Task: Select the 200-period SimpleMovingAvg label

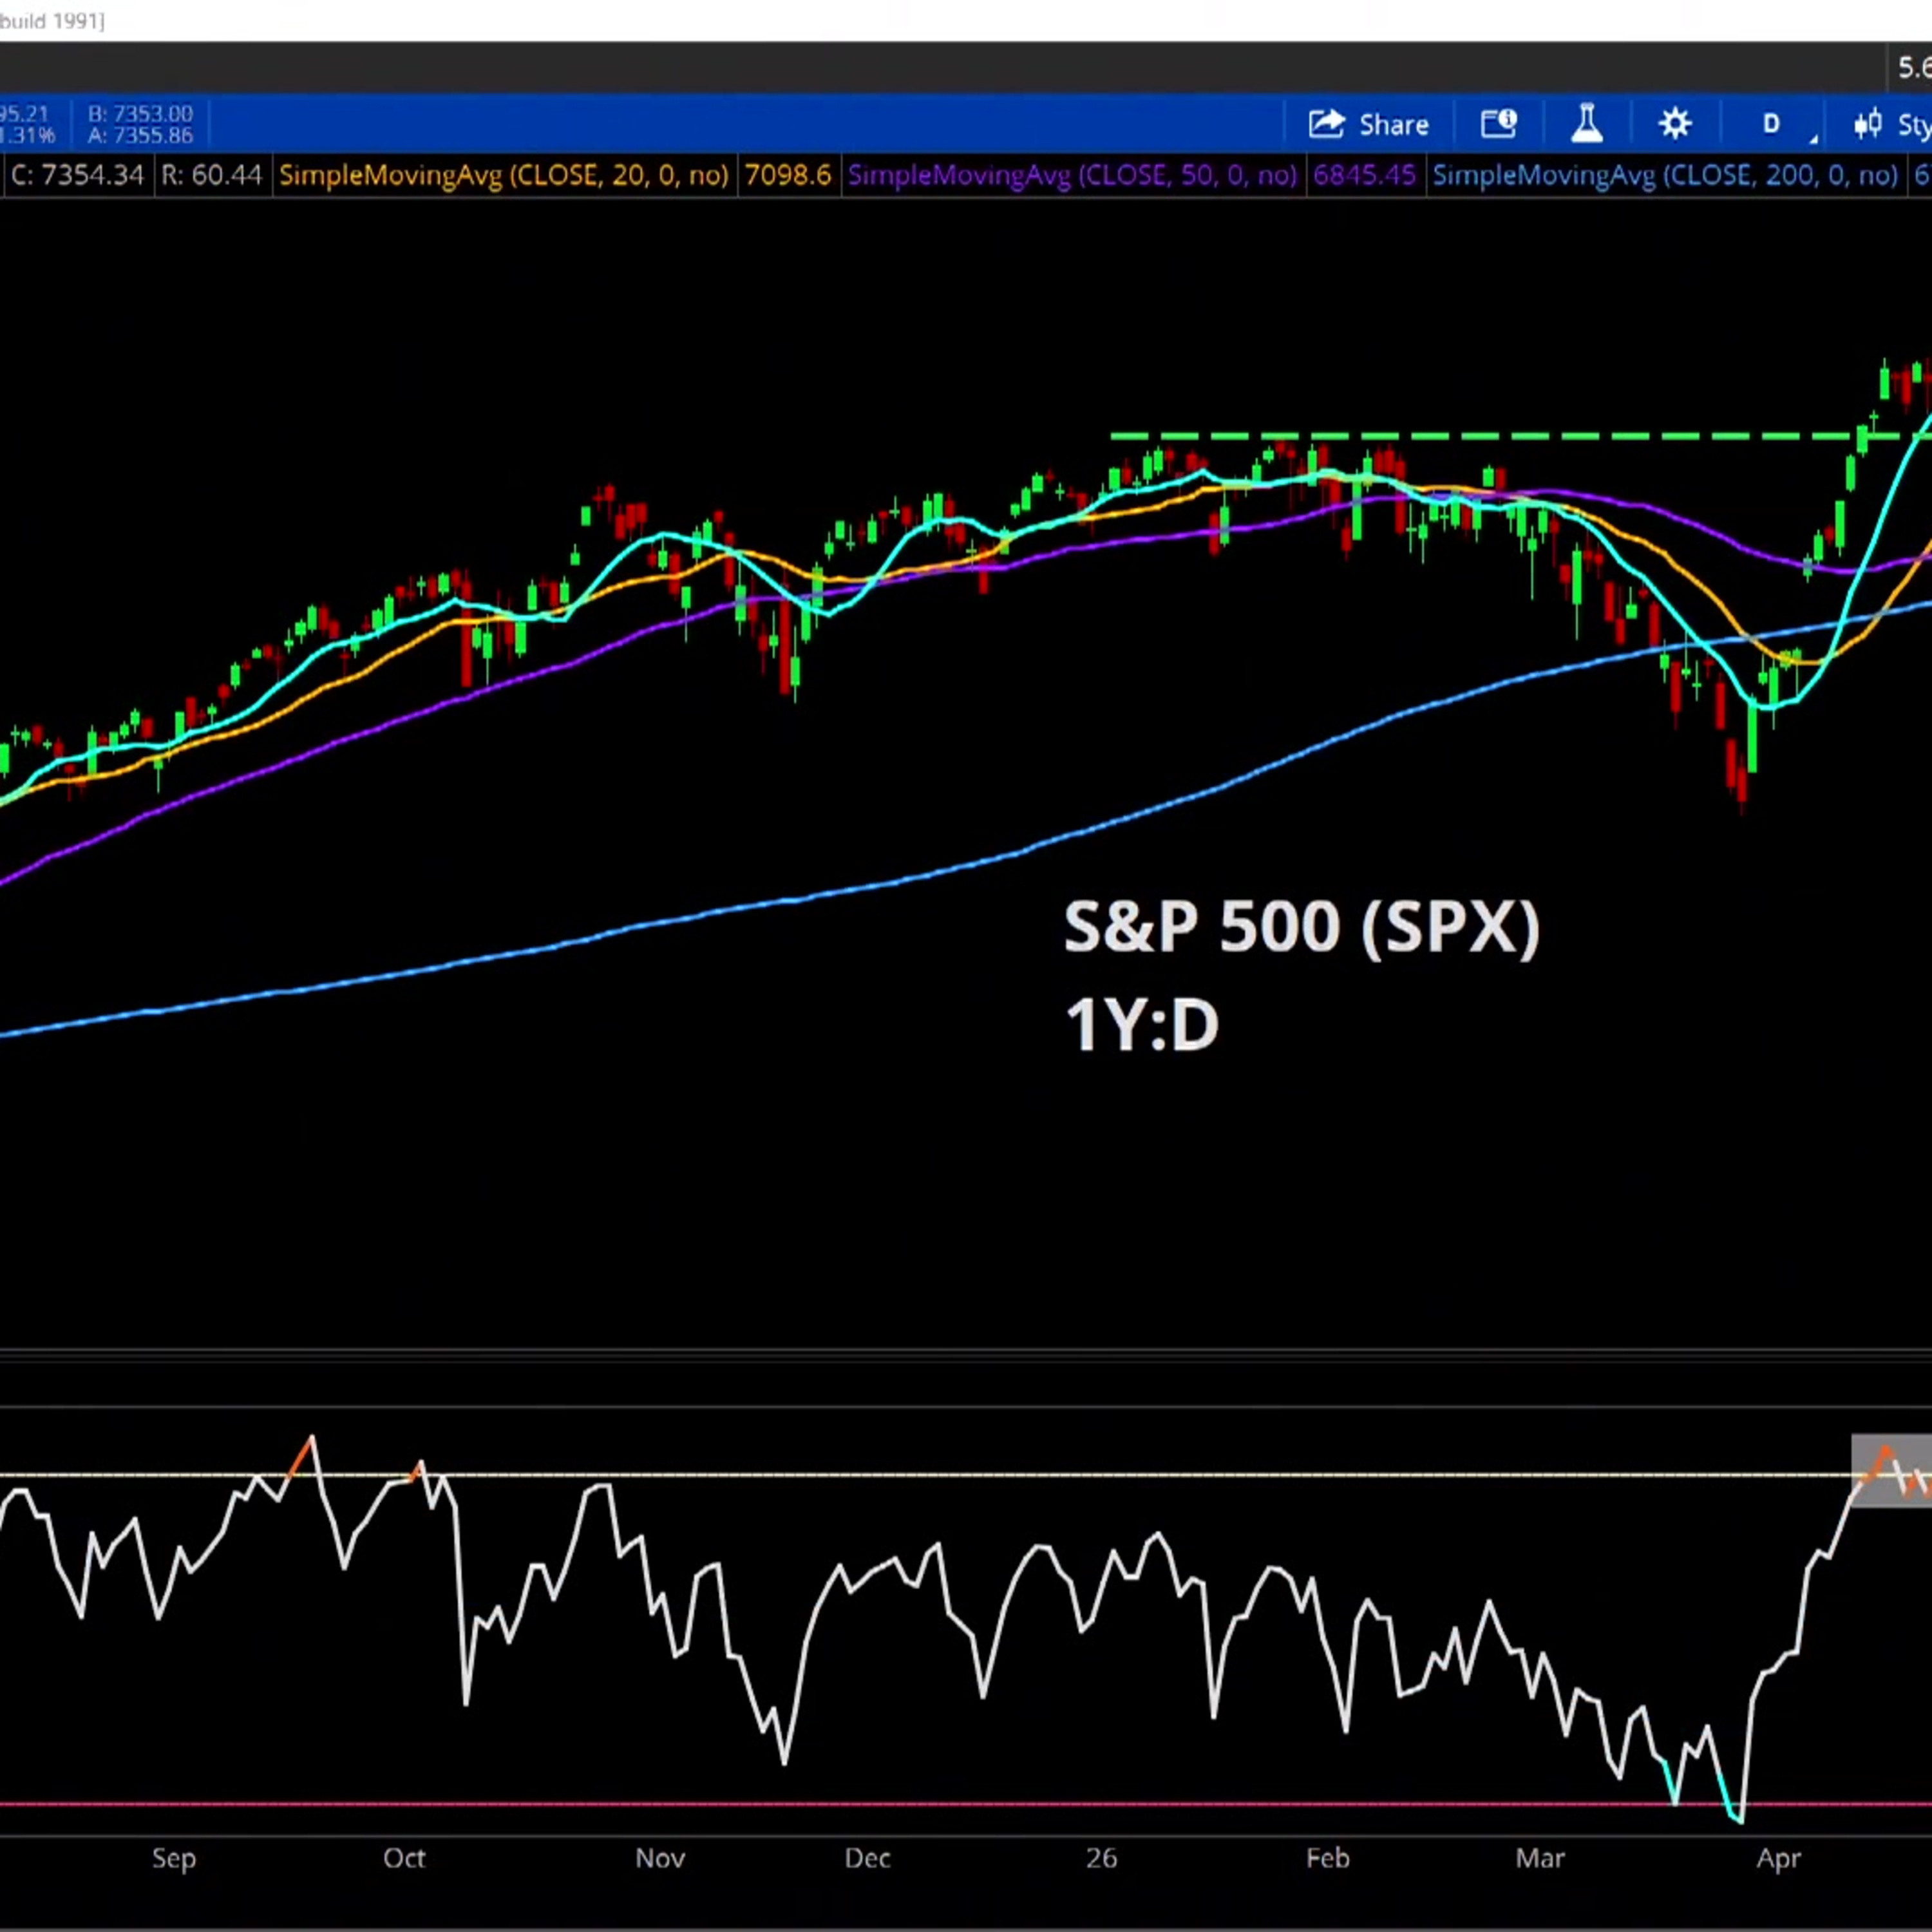Action: 1665,176
